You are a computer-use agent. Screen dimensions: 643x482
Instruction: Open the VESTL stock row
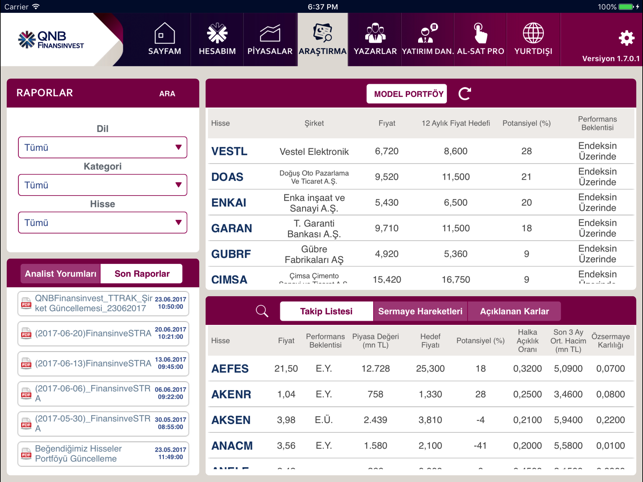coord(421,151)
